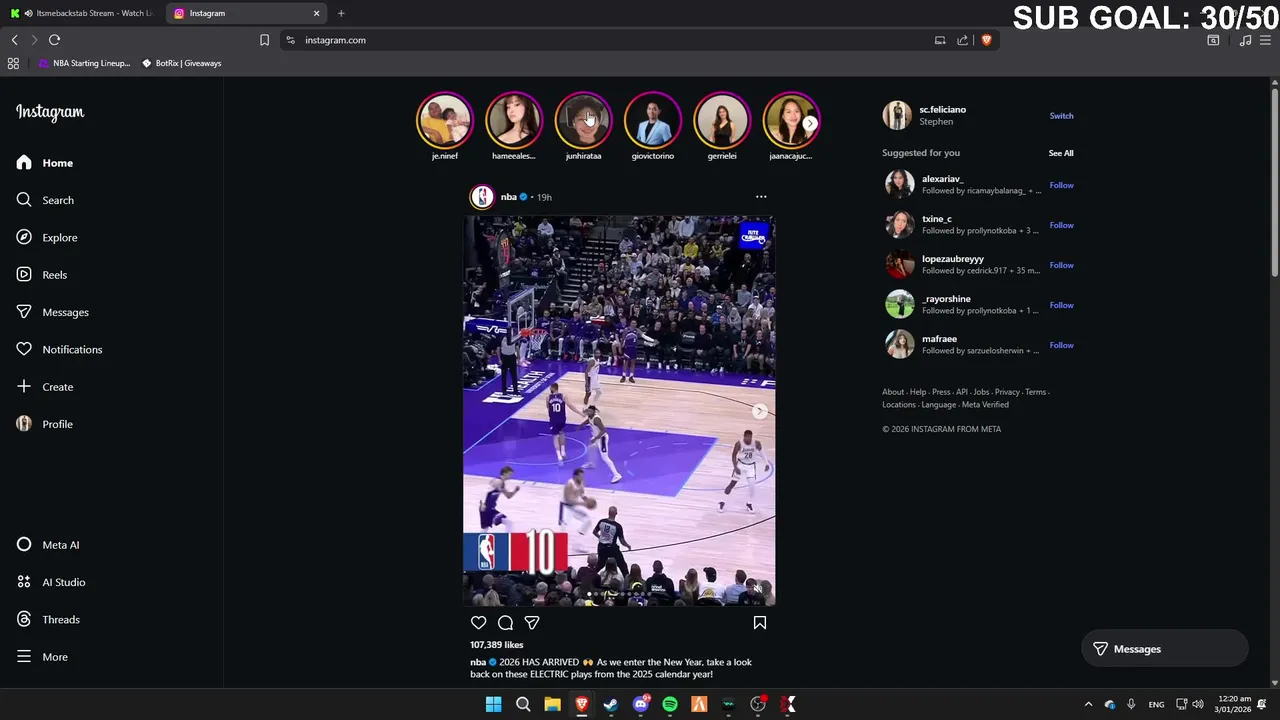The width and height of the screenshot is (1280, 720).
Task: Open Notifications in the sidebar
Action: 60,349
